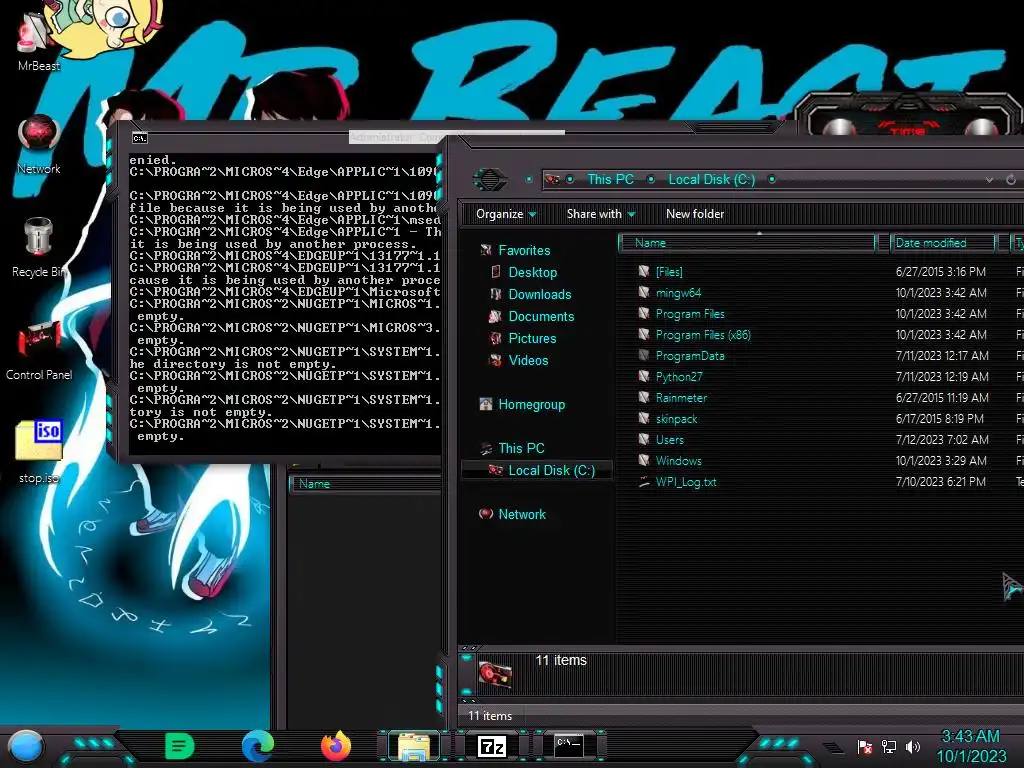
Task: Click the New folder button
Action: [x=695, y=214]
